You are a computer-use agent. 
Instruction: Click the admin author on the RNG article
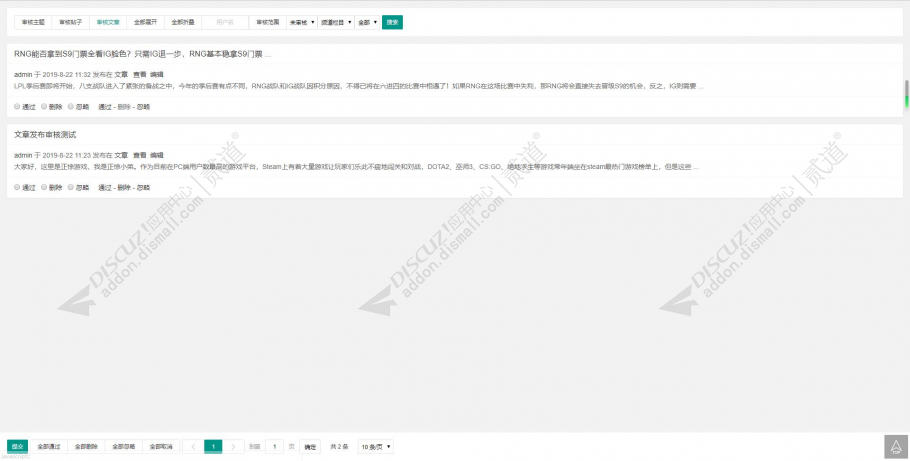tap(23, 75)
